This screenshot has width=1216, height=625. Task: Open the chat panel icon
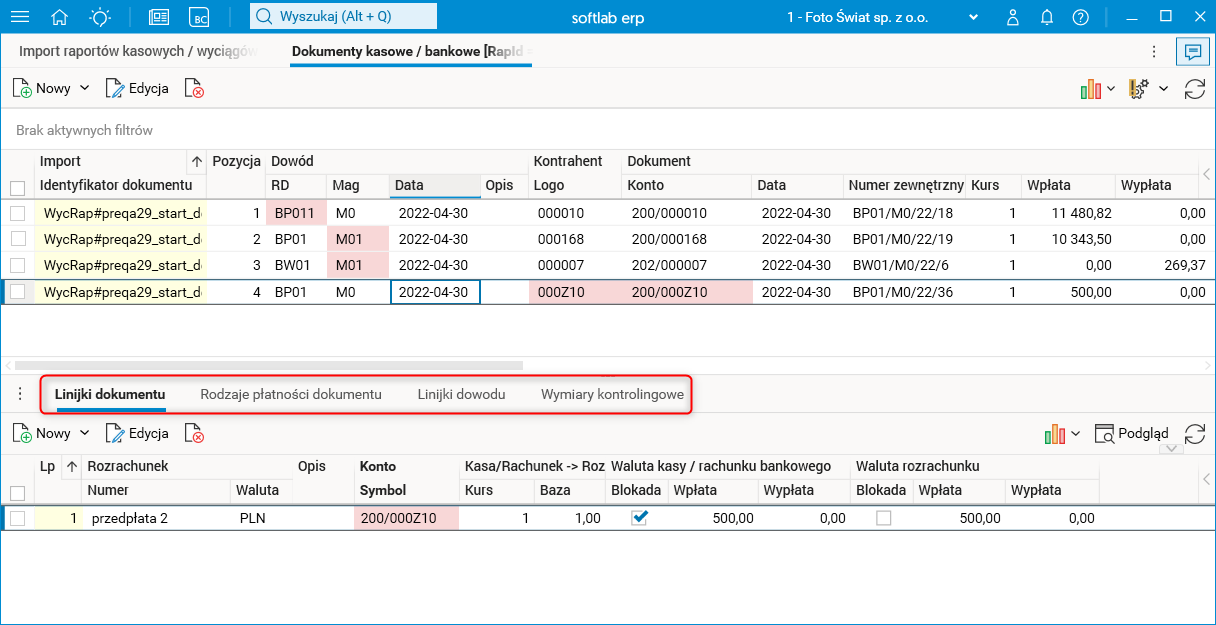click(x=1191, y=52)
